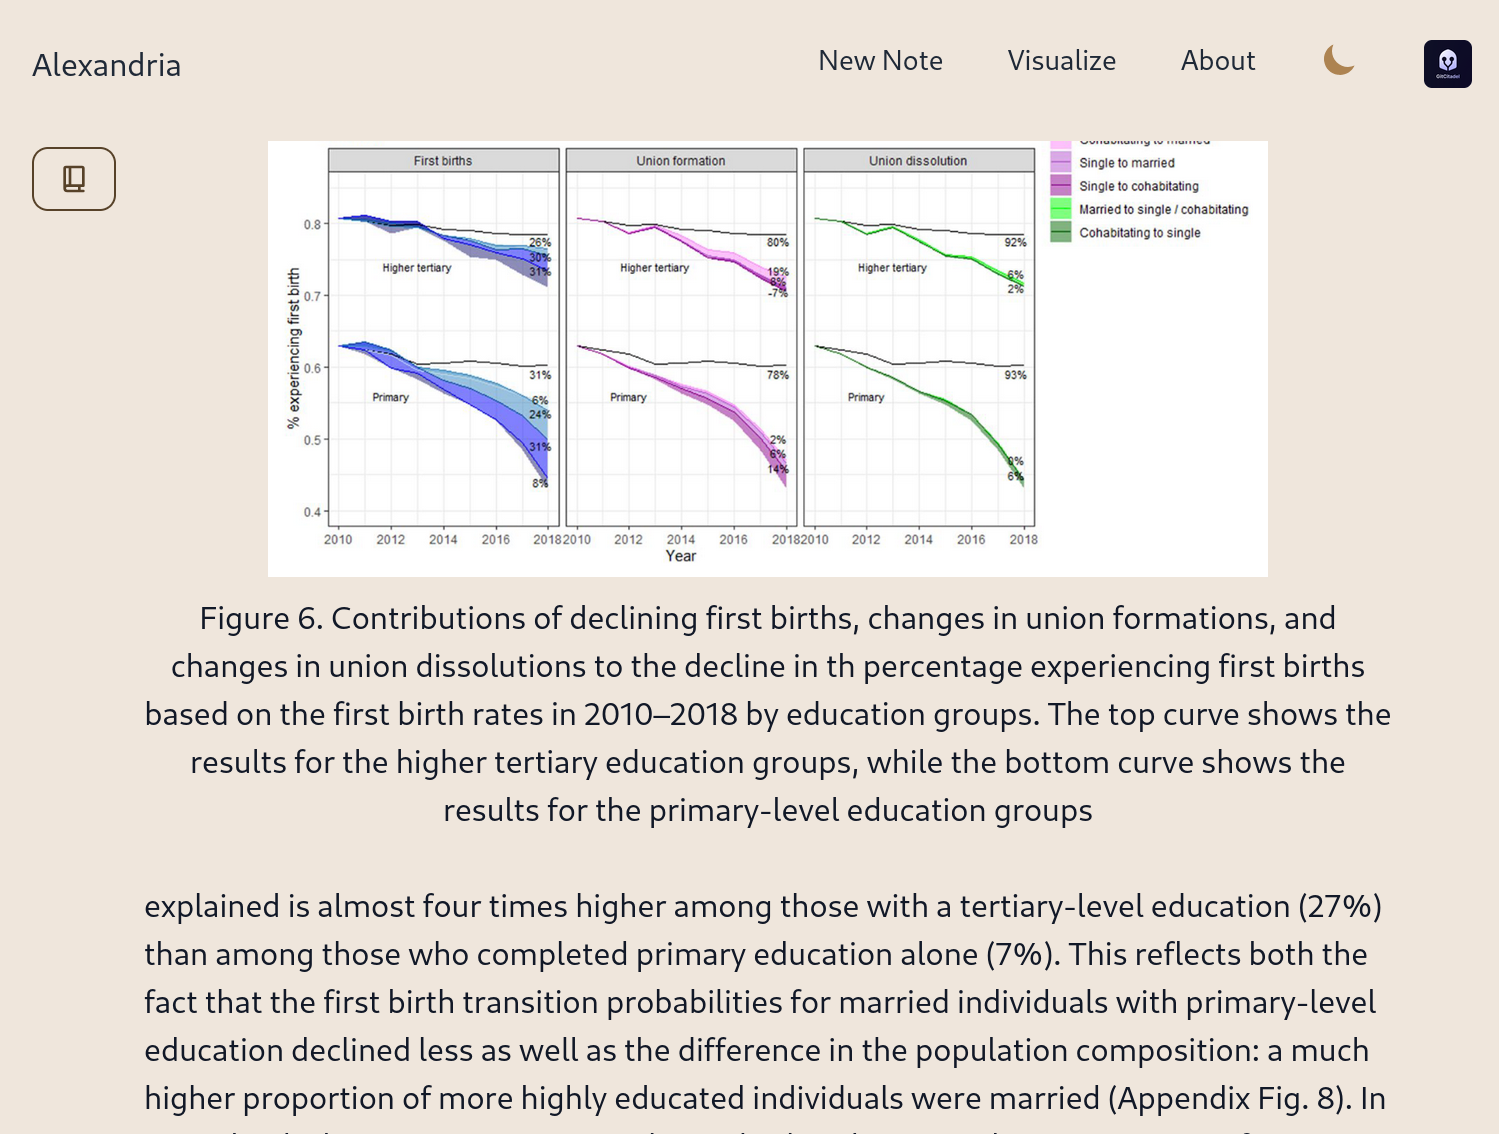Click the 'Higher tertiary' label in First births
This screenshot has height=1134, width=1499.
417,268
